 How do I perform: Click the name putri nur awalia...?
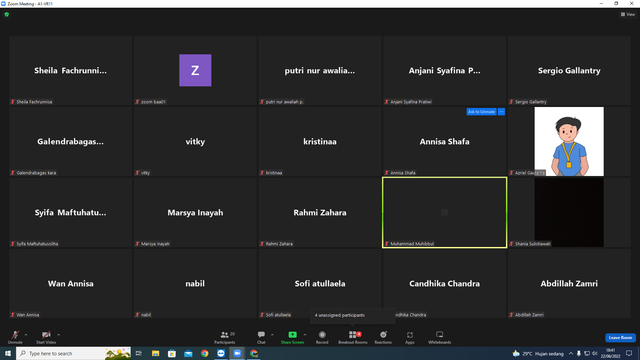pos(320,71)
